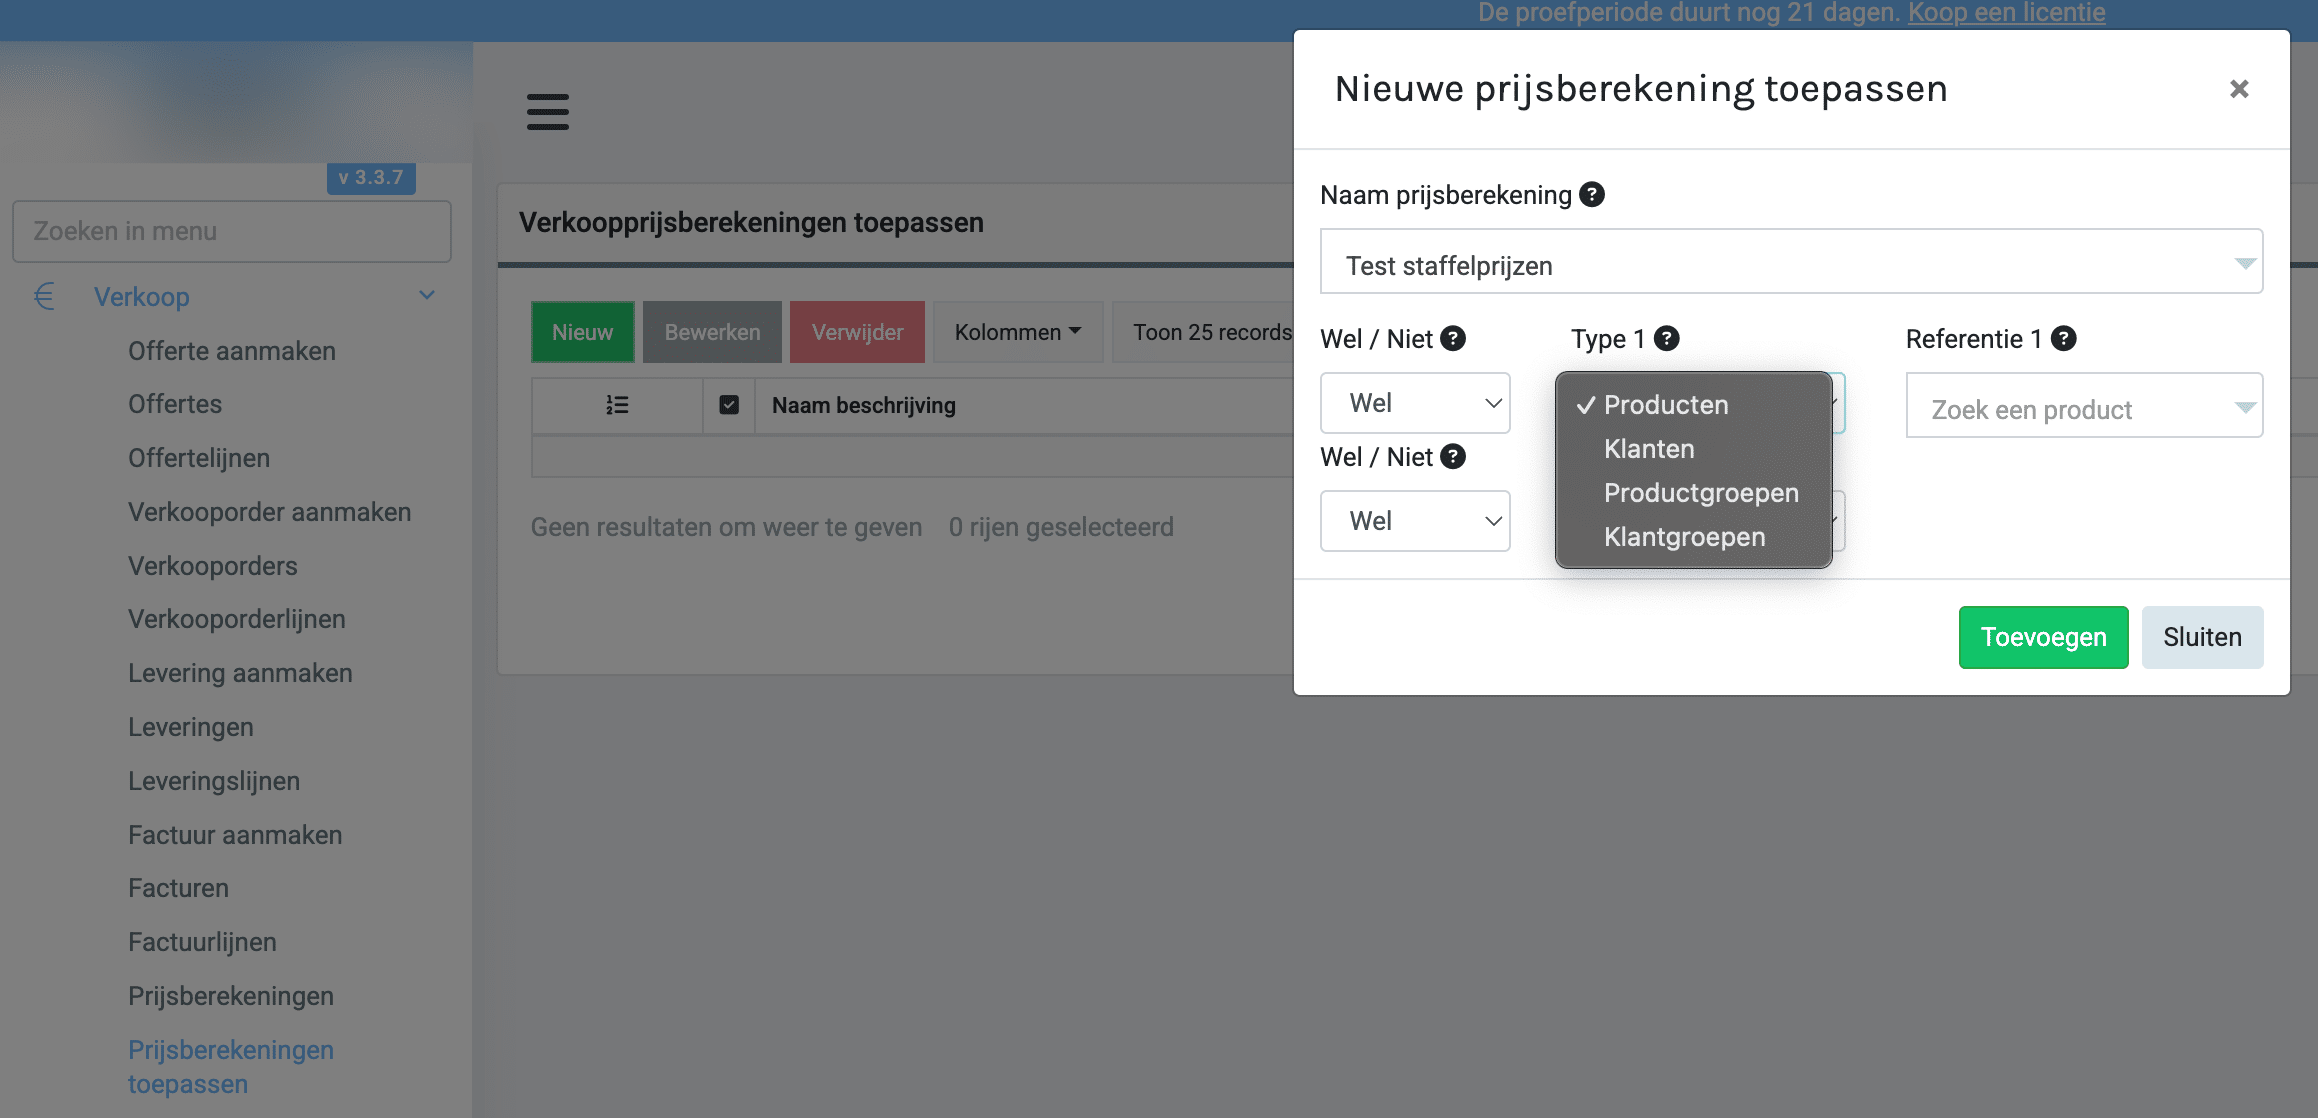Open Verkooporders in sidebar
The width and height of the screenshot is (2318, 1118).
point(213,566)
